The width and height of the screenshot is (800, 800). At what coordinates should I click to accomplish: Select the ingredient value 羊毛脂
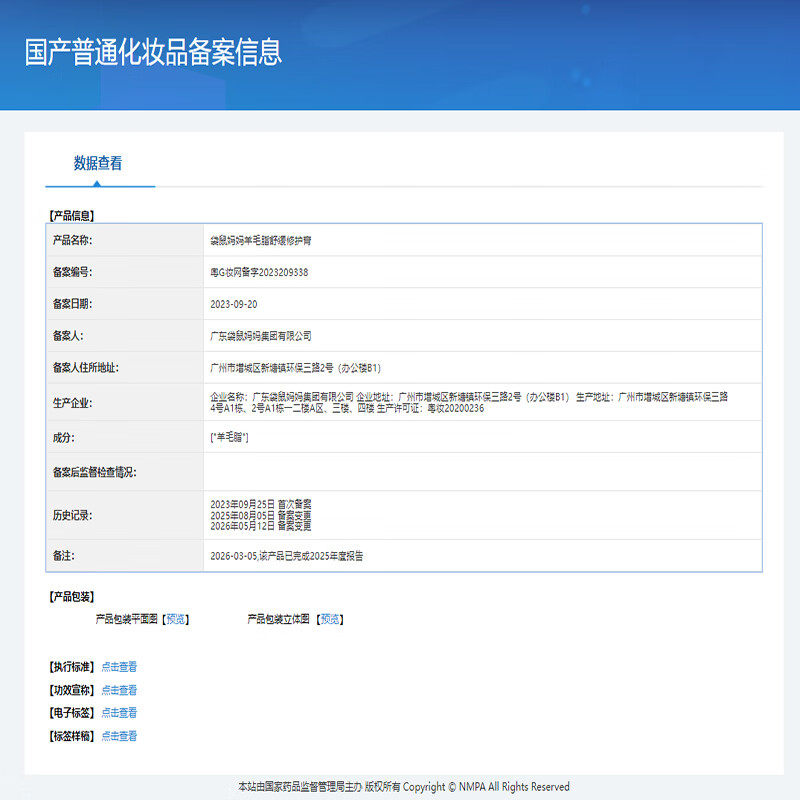[x=229, y=437]
